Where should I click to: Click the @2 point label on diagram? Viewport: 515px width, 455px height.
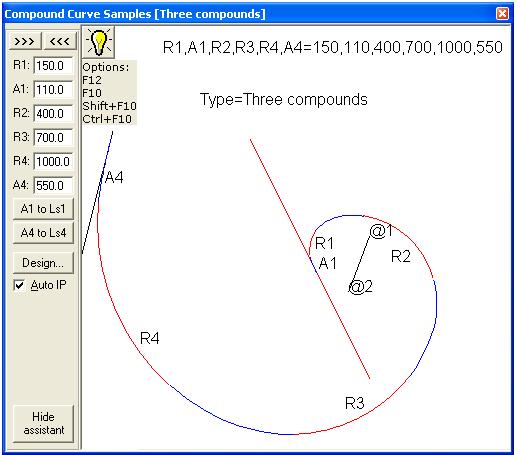(x=360, y=287)
